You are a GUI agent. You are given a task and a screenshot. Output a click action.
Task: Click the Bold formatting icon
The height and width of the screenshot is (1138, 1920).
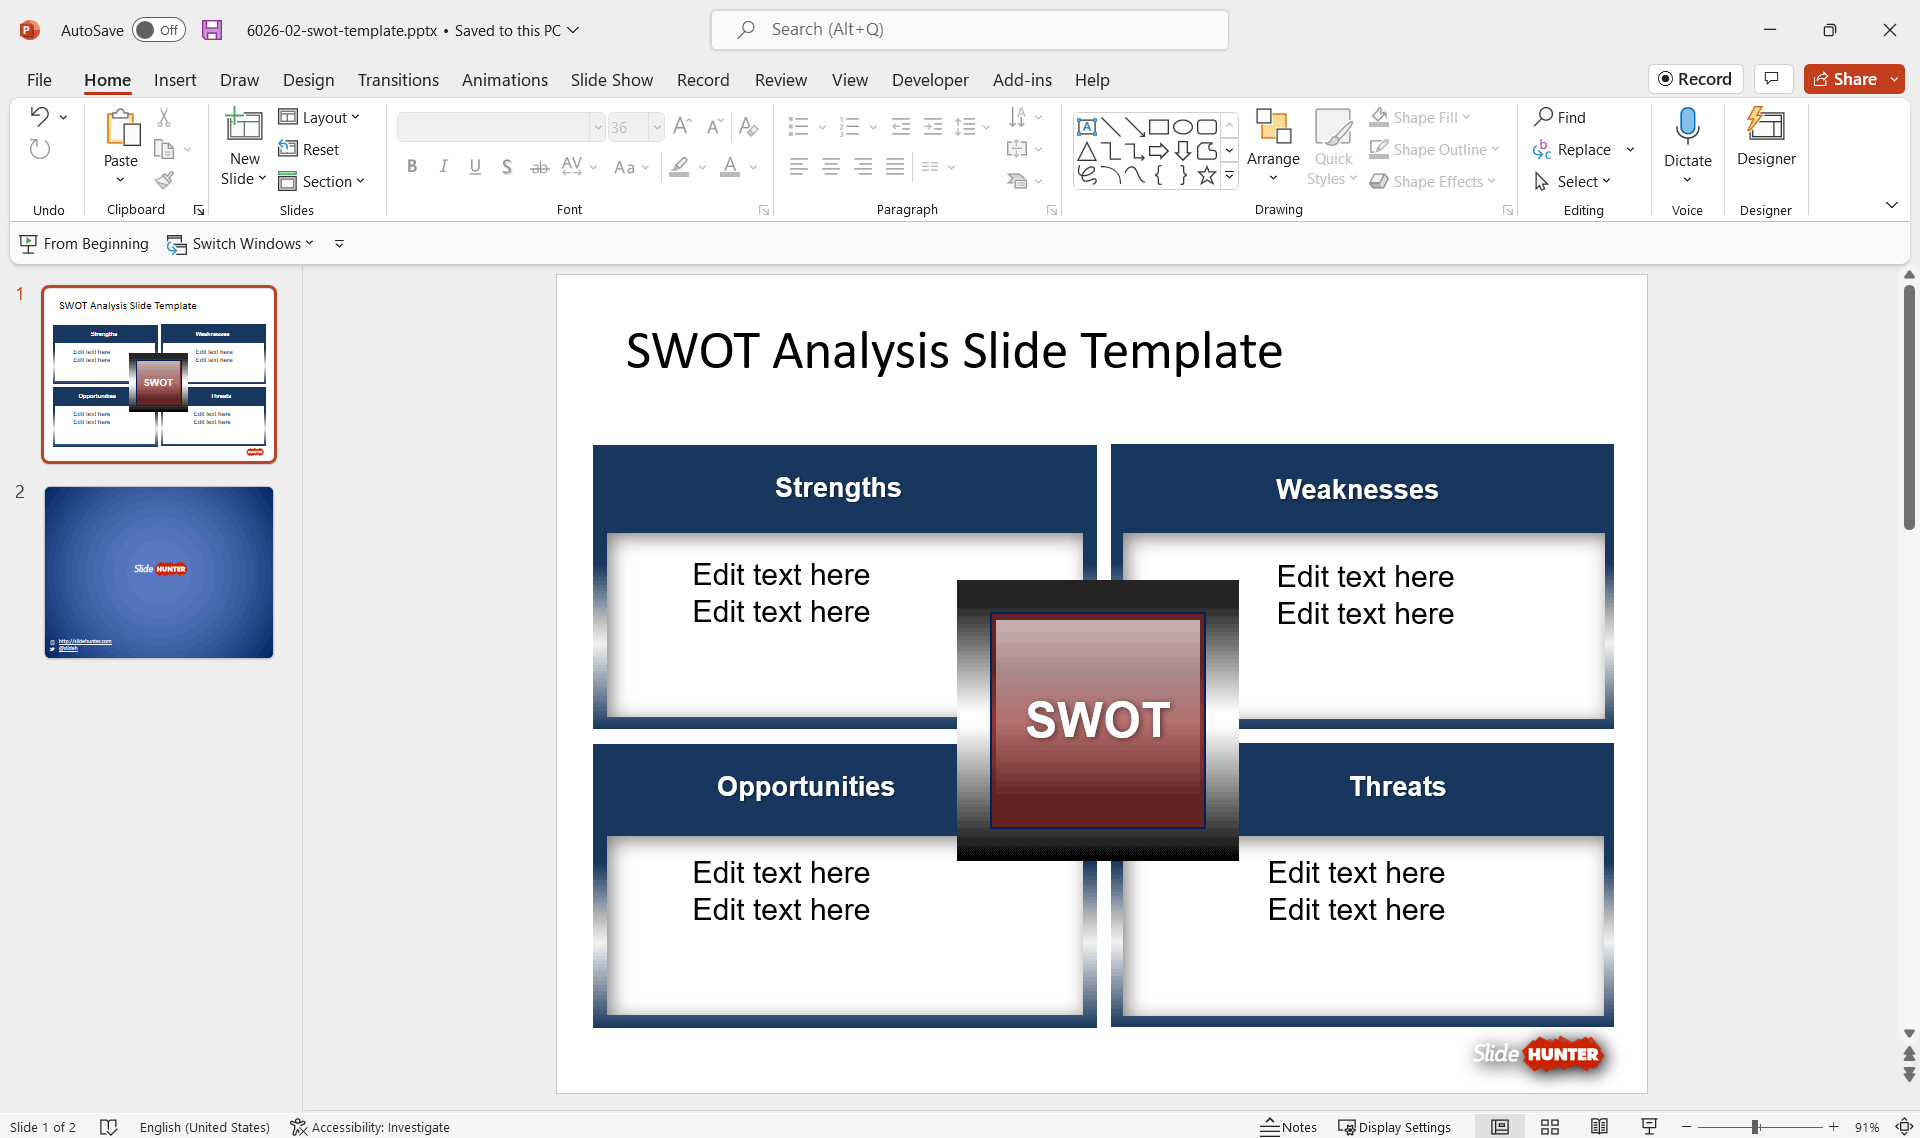413,165
